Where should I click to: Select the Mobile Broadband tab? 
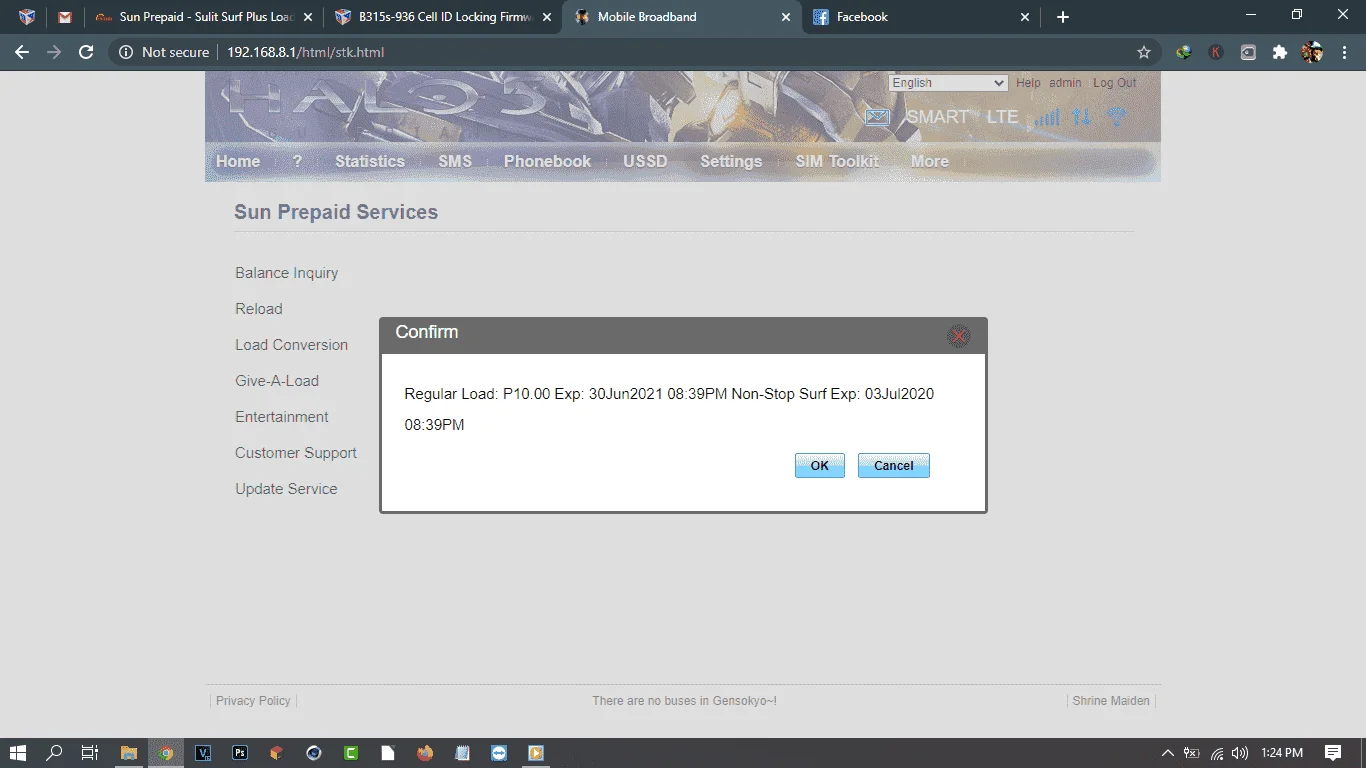pos(682,17)
